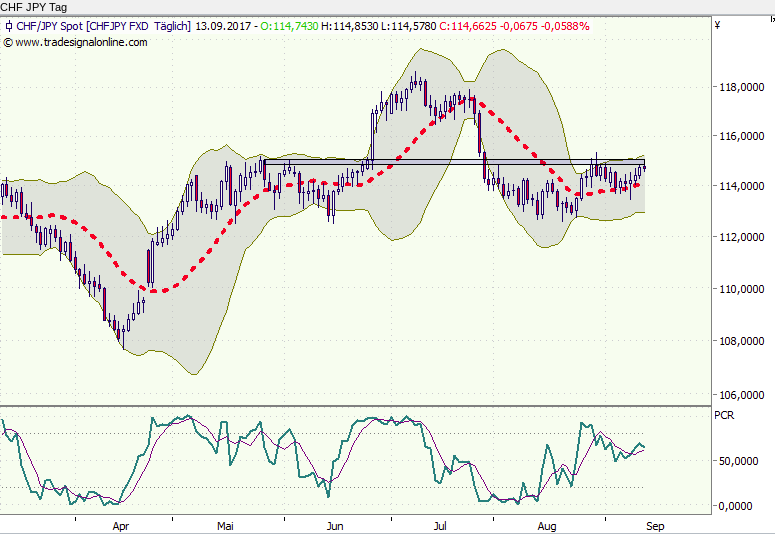Click the 50,0000 oscillator axis label

(x=738, y=461)
